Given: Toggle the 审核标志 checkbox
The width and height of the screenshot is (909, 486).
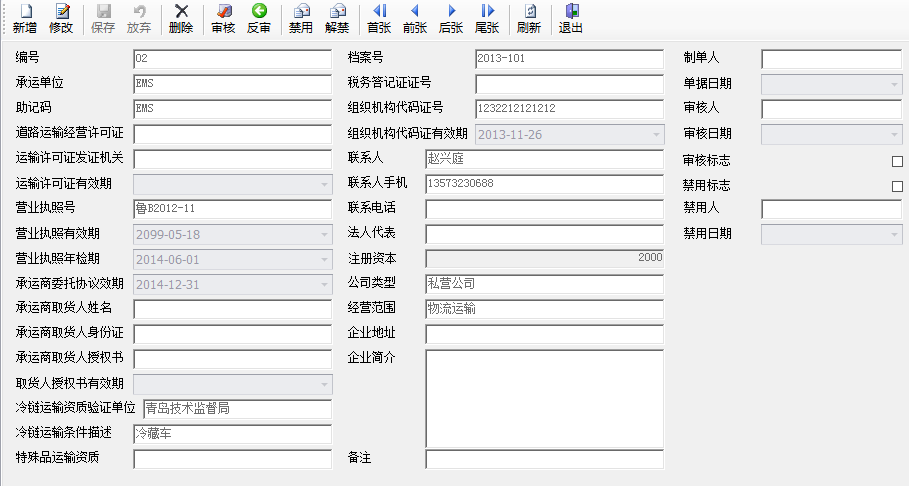Looking at the screenshot, I should click(897, 161).
